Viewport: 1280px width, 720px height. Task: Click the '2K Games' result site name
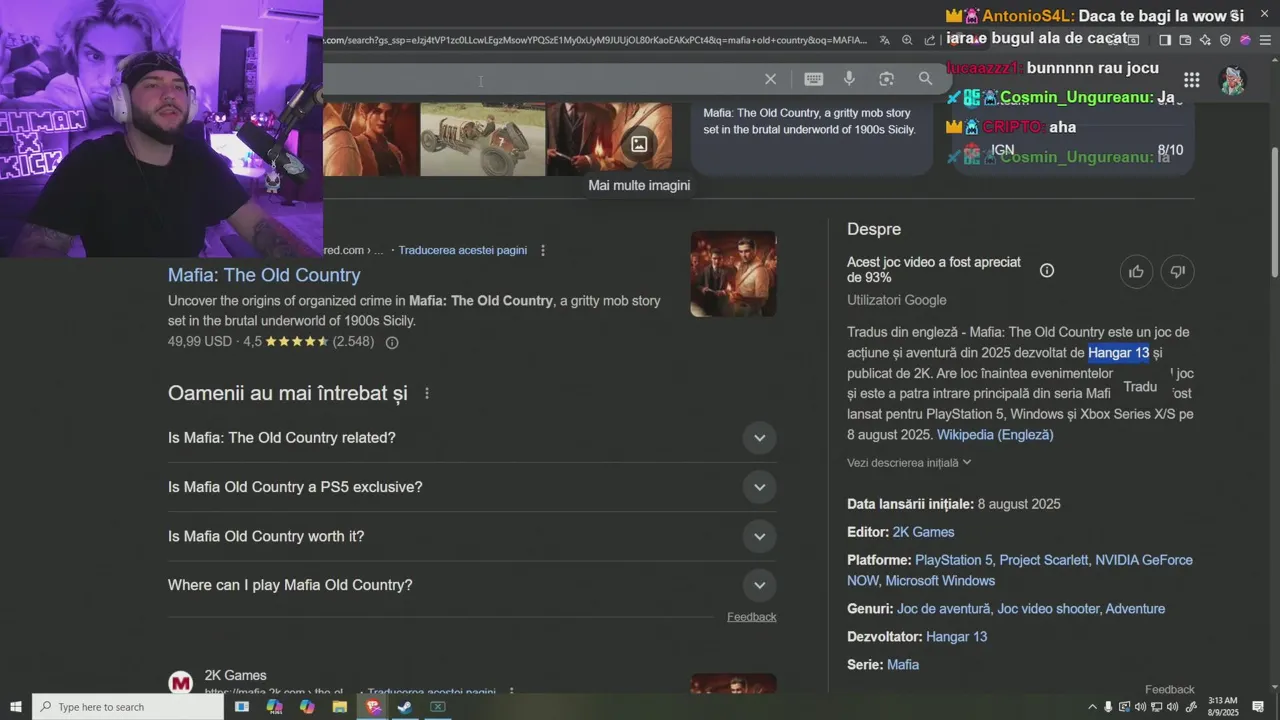pyautogui.click(x=235, y=676)
